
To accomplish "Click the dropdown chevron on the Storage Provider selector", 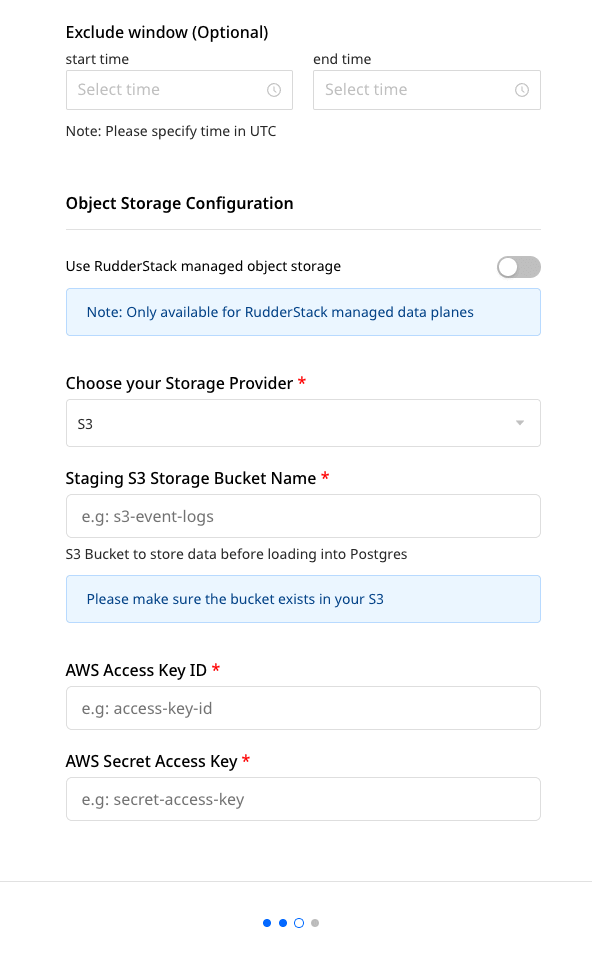I will click(x=520, y=423).
